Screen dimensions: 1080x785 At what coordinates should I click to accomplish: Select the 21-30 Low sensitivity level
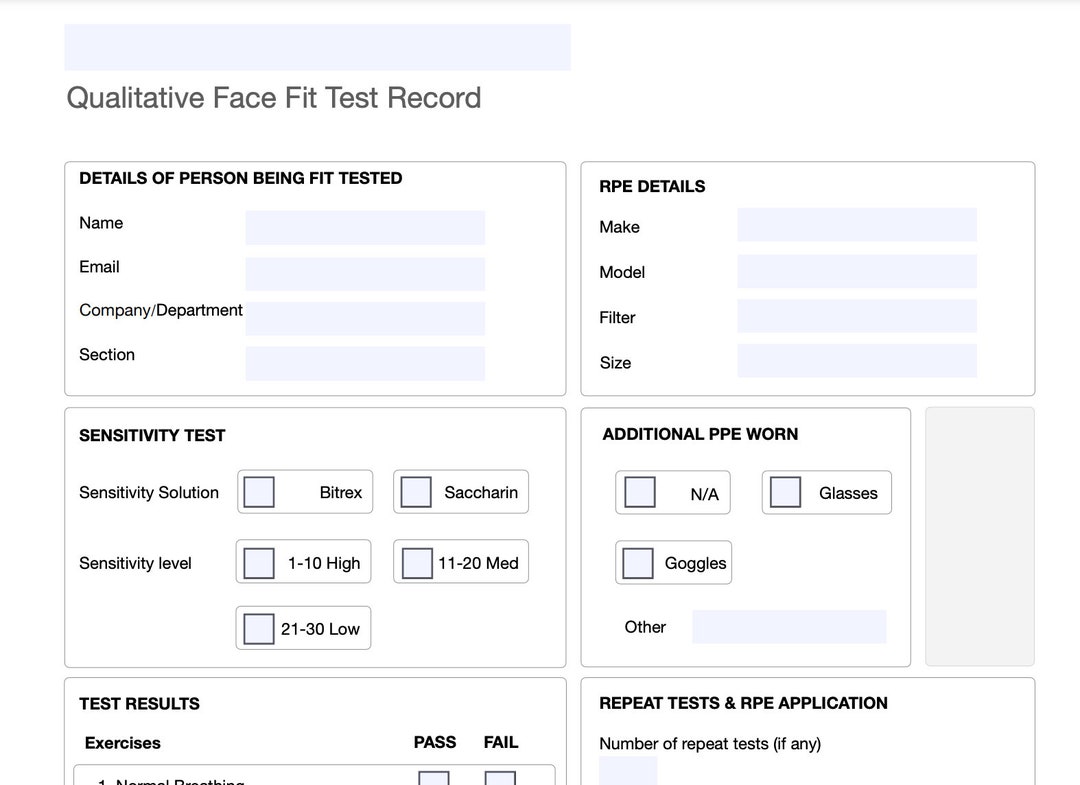(x=258, y=627)
